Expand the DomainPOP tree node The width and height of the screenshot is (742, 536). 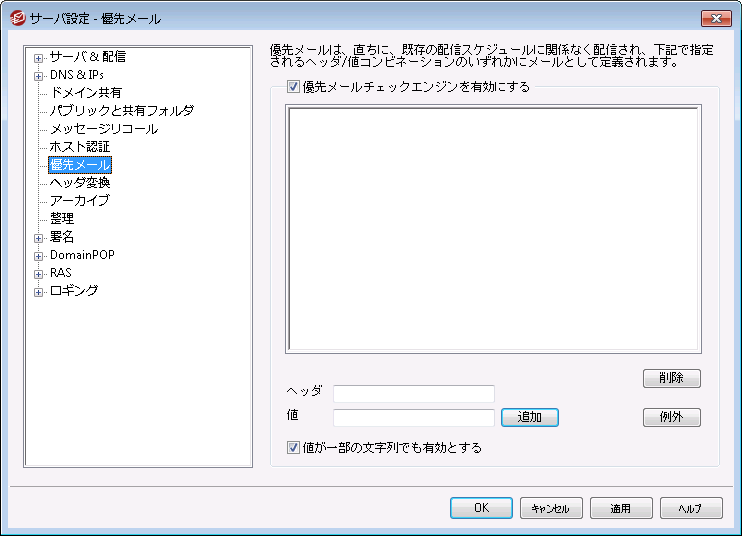[x=39, y=256]
